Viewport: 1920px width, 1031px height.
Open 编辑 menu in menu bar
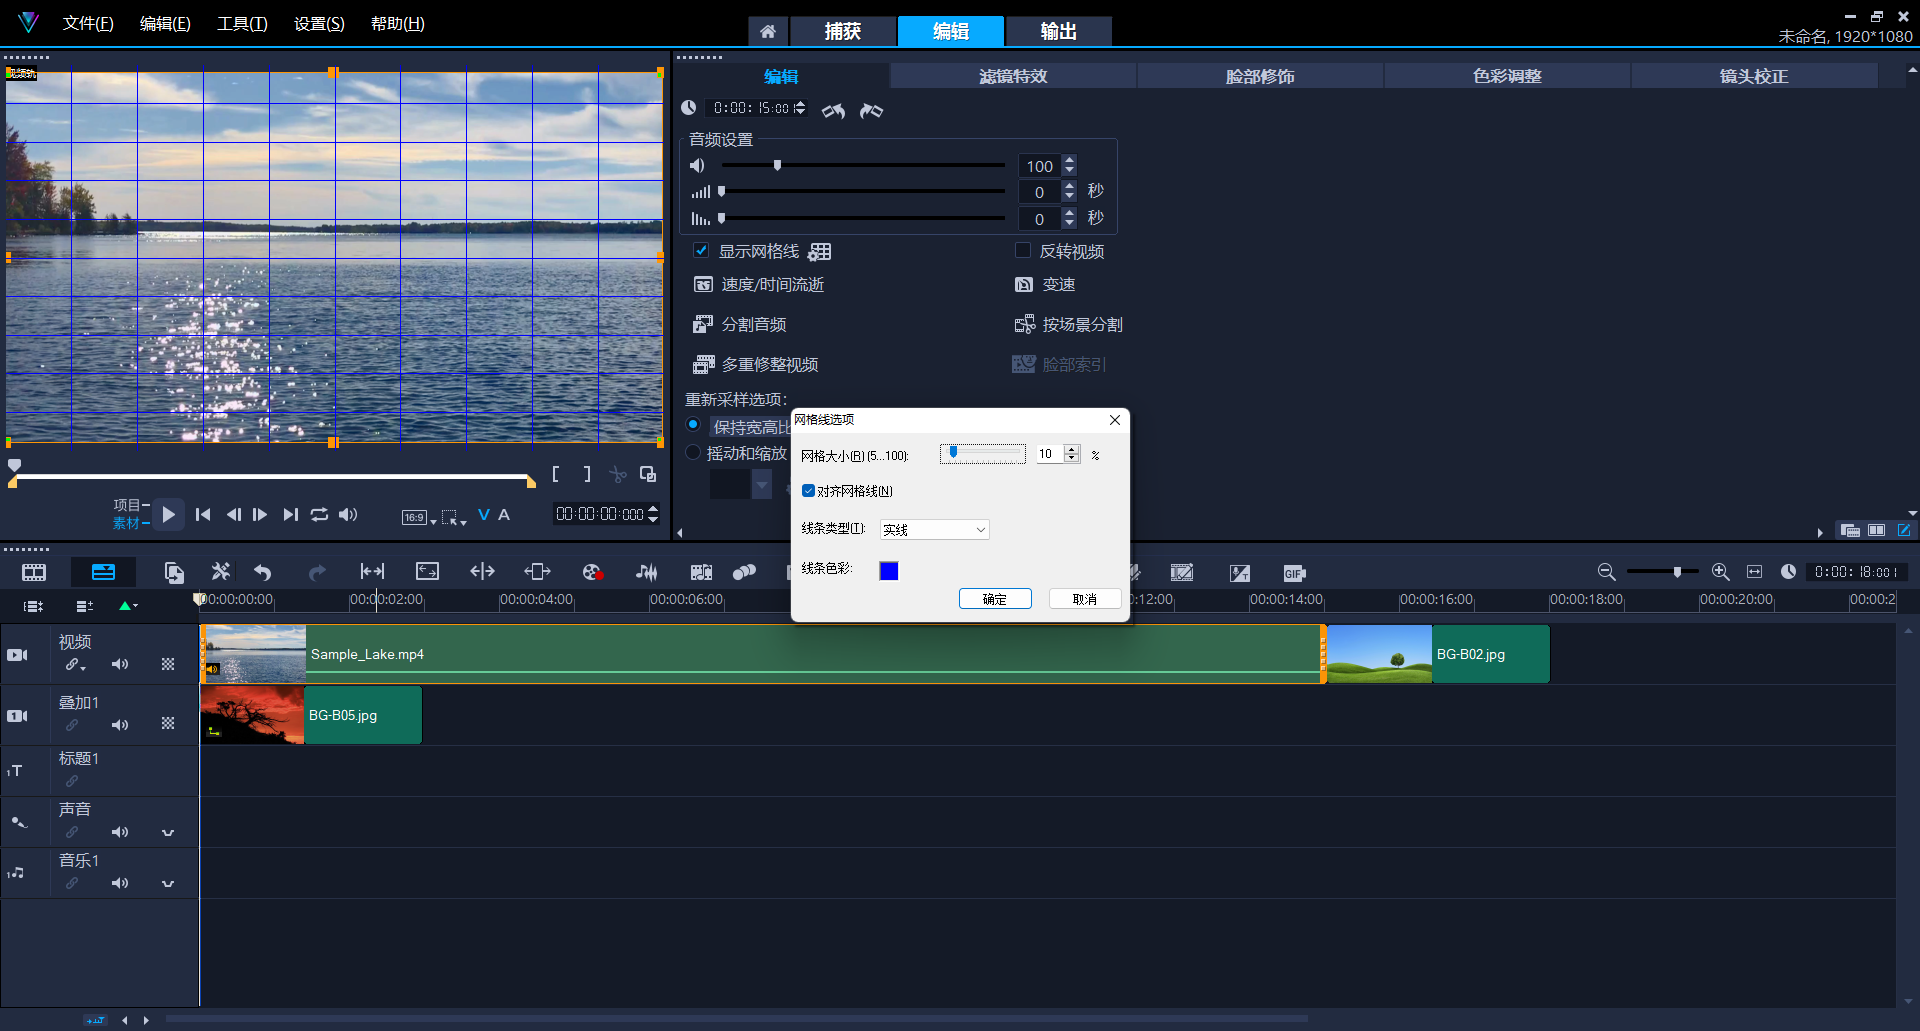pyautogui.click(x=165, y=23)
